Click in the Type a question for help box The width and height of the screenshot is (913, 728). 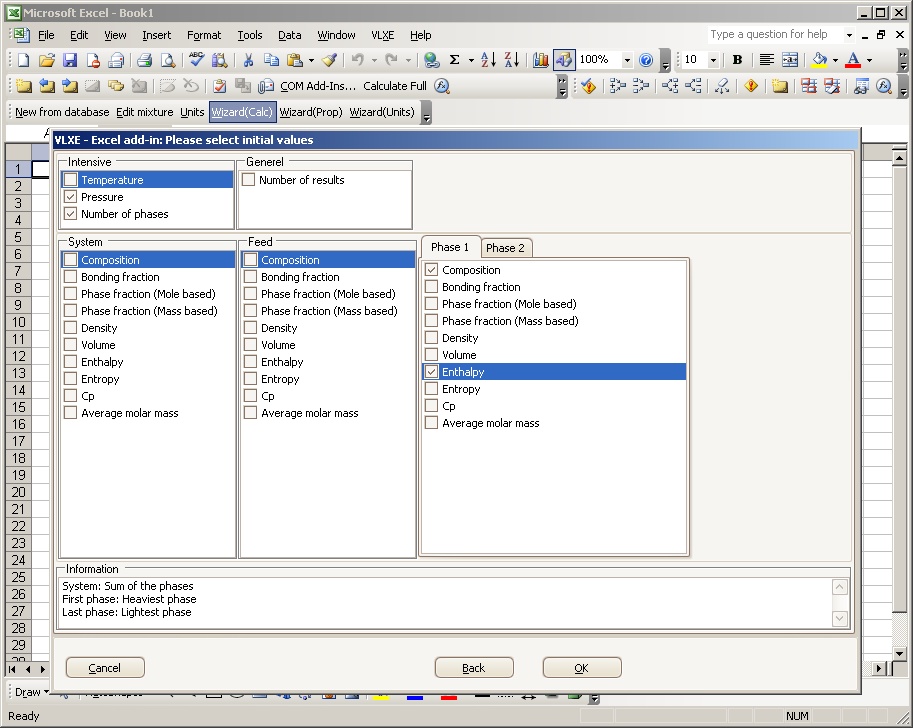click(775, 34)
